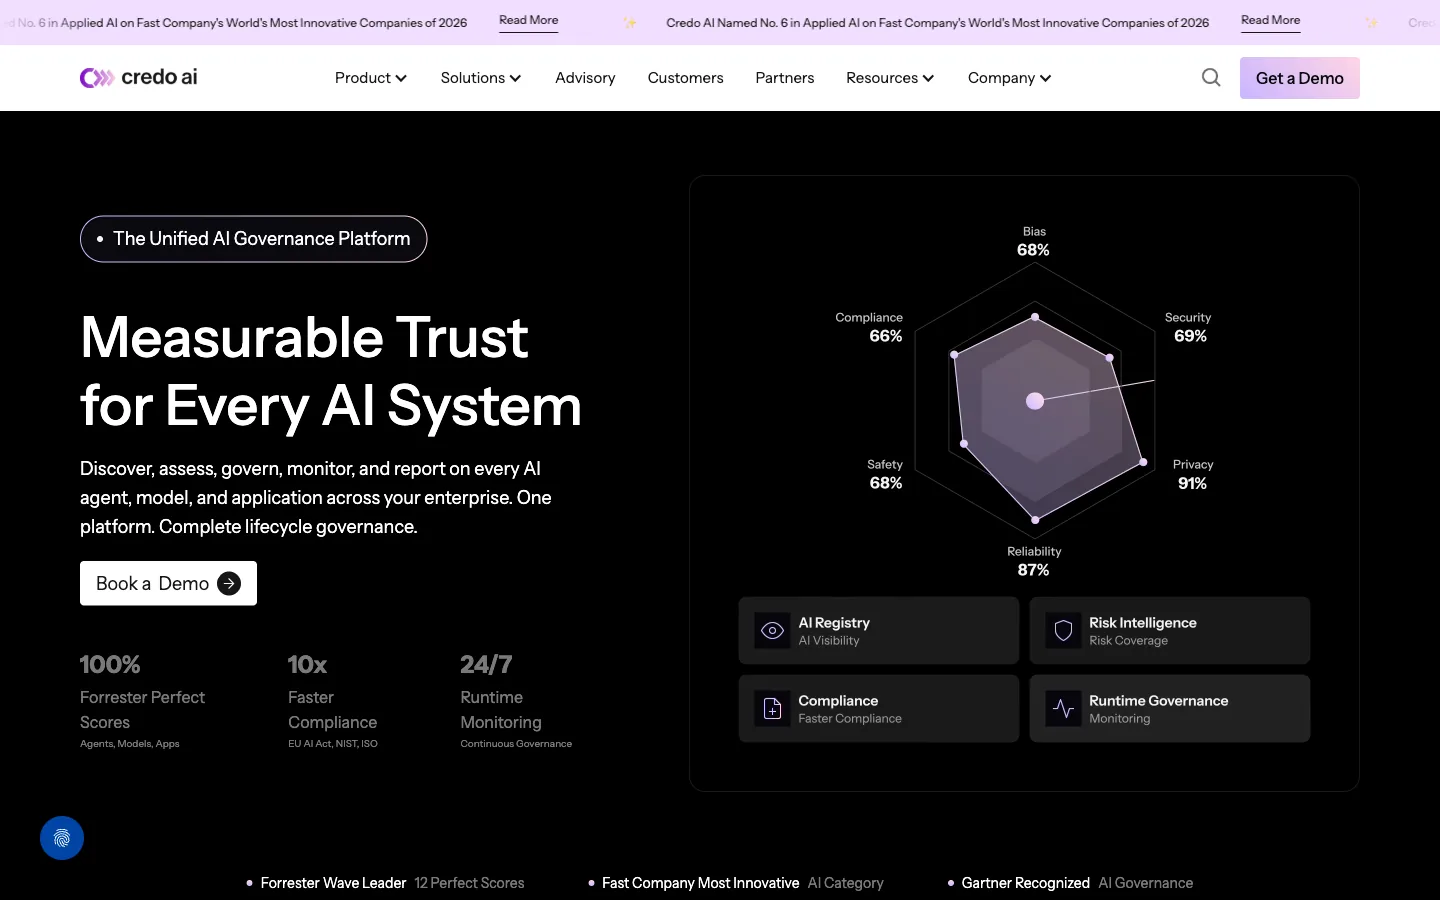This screenshot has width=1440, height=900.
Task: Click the second Read More banner link
Action: (x=1270, y=21)
